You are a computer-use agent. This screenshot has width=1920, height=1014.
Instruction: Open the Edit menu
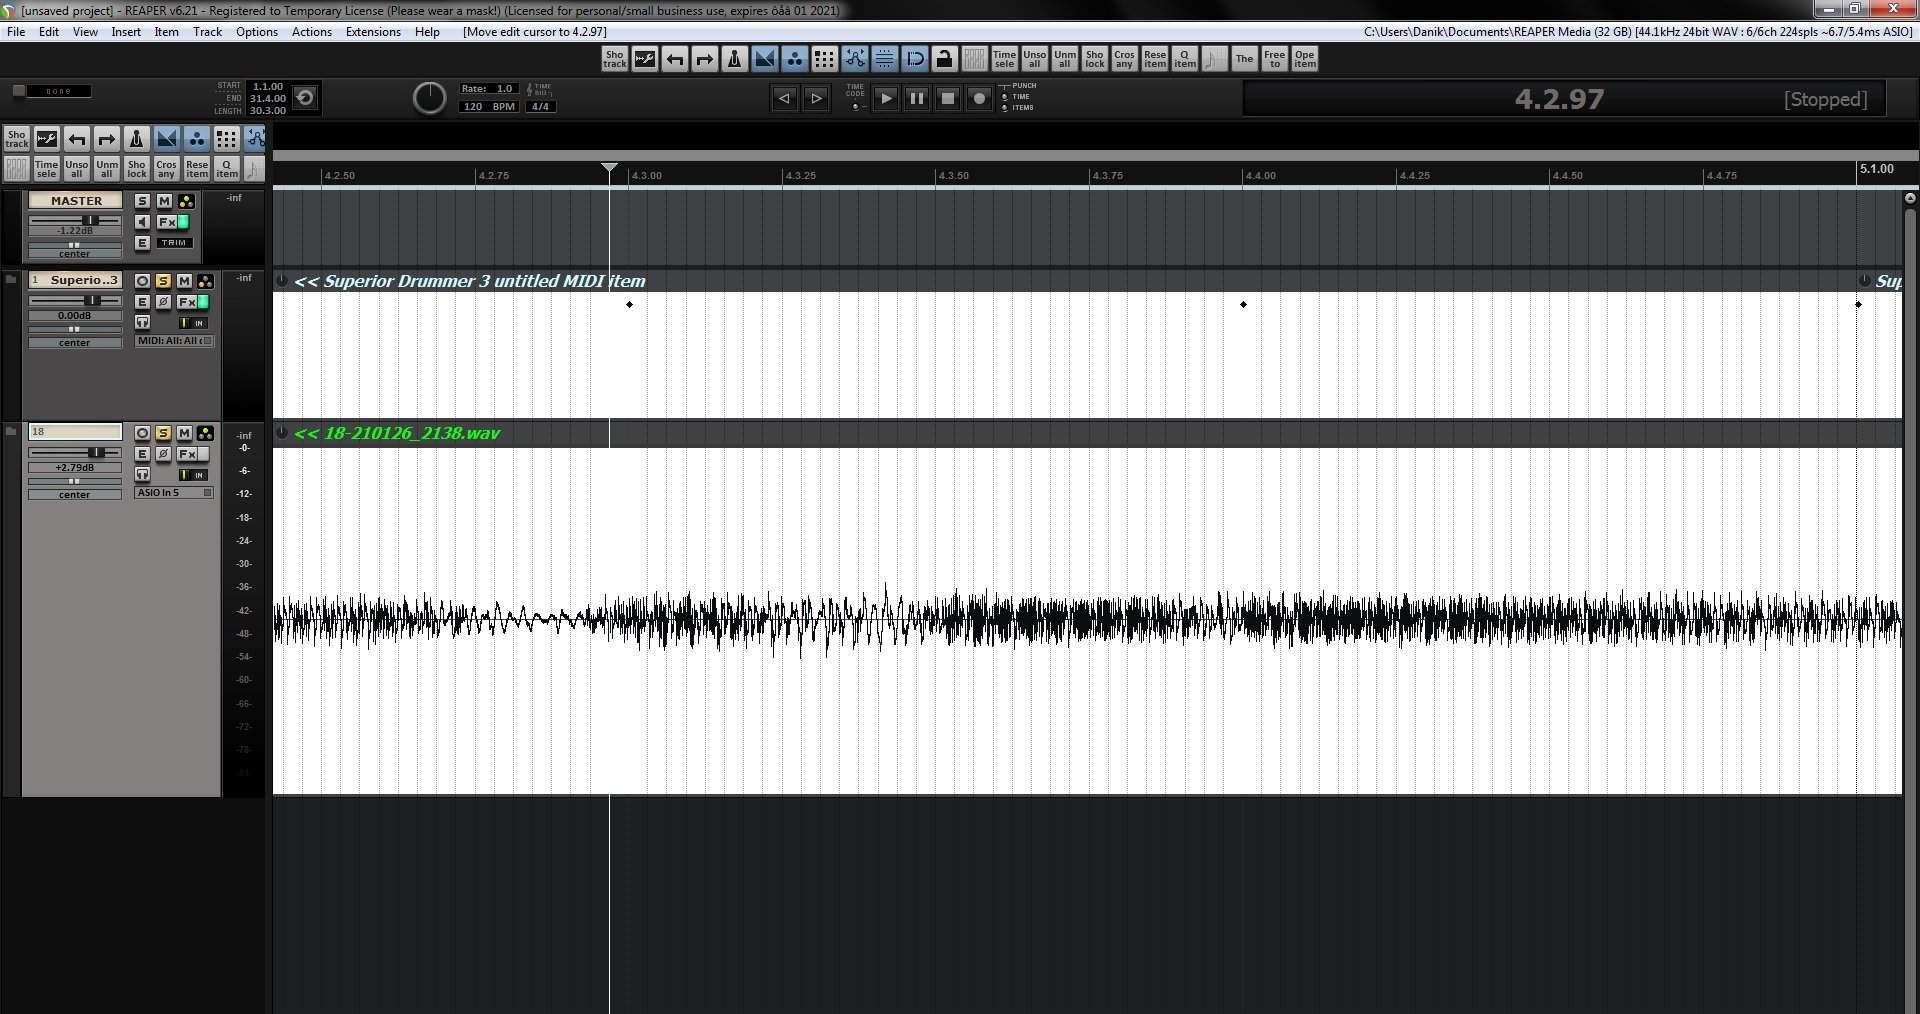tap(49, 32)
